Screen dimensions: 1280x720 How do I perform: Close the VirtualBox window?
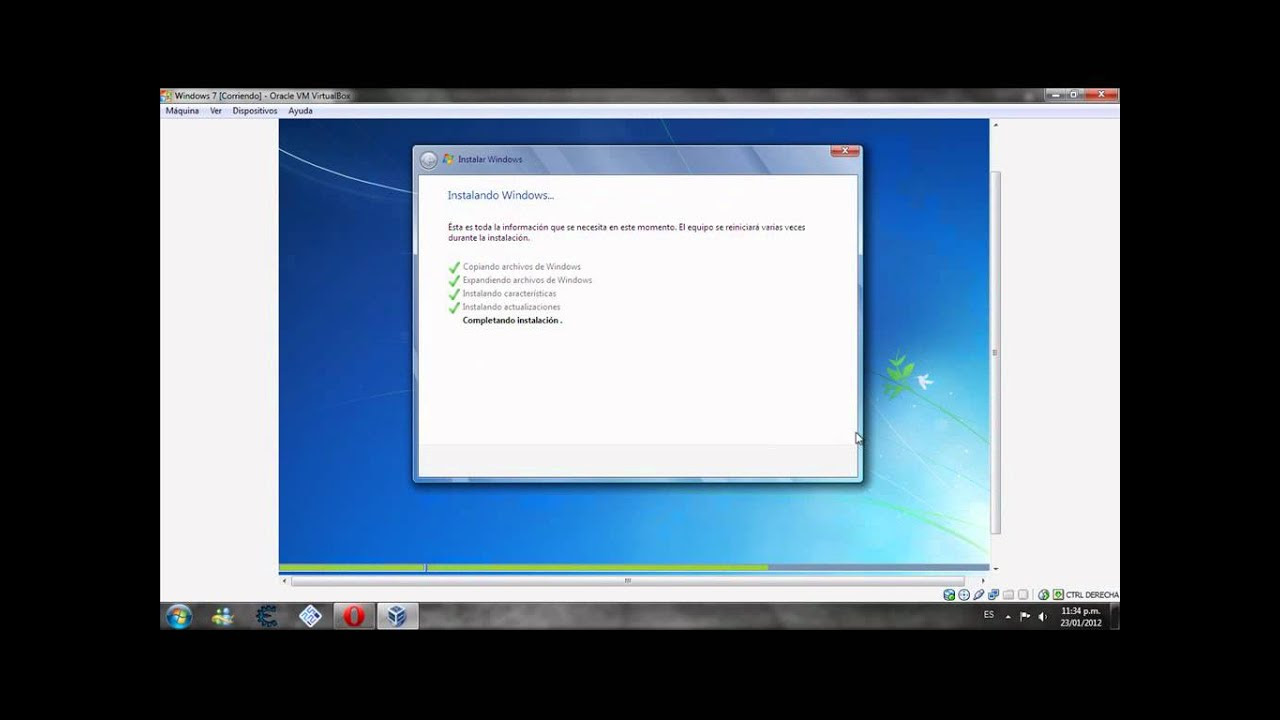coord(1101,94)
